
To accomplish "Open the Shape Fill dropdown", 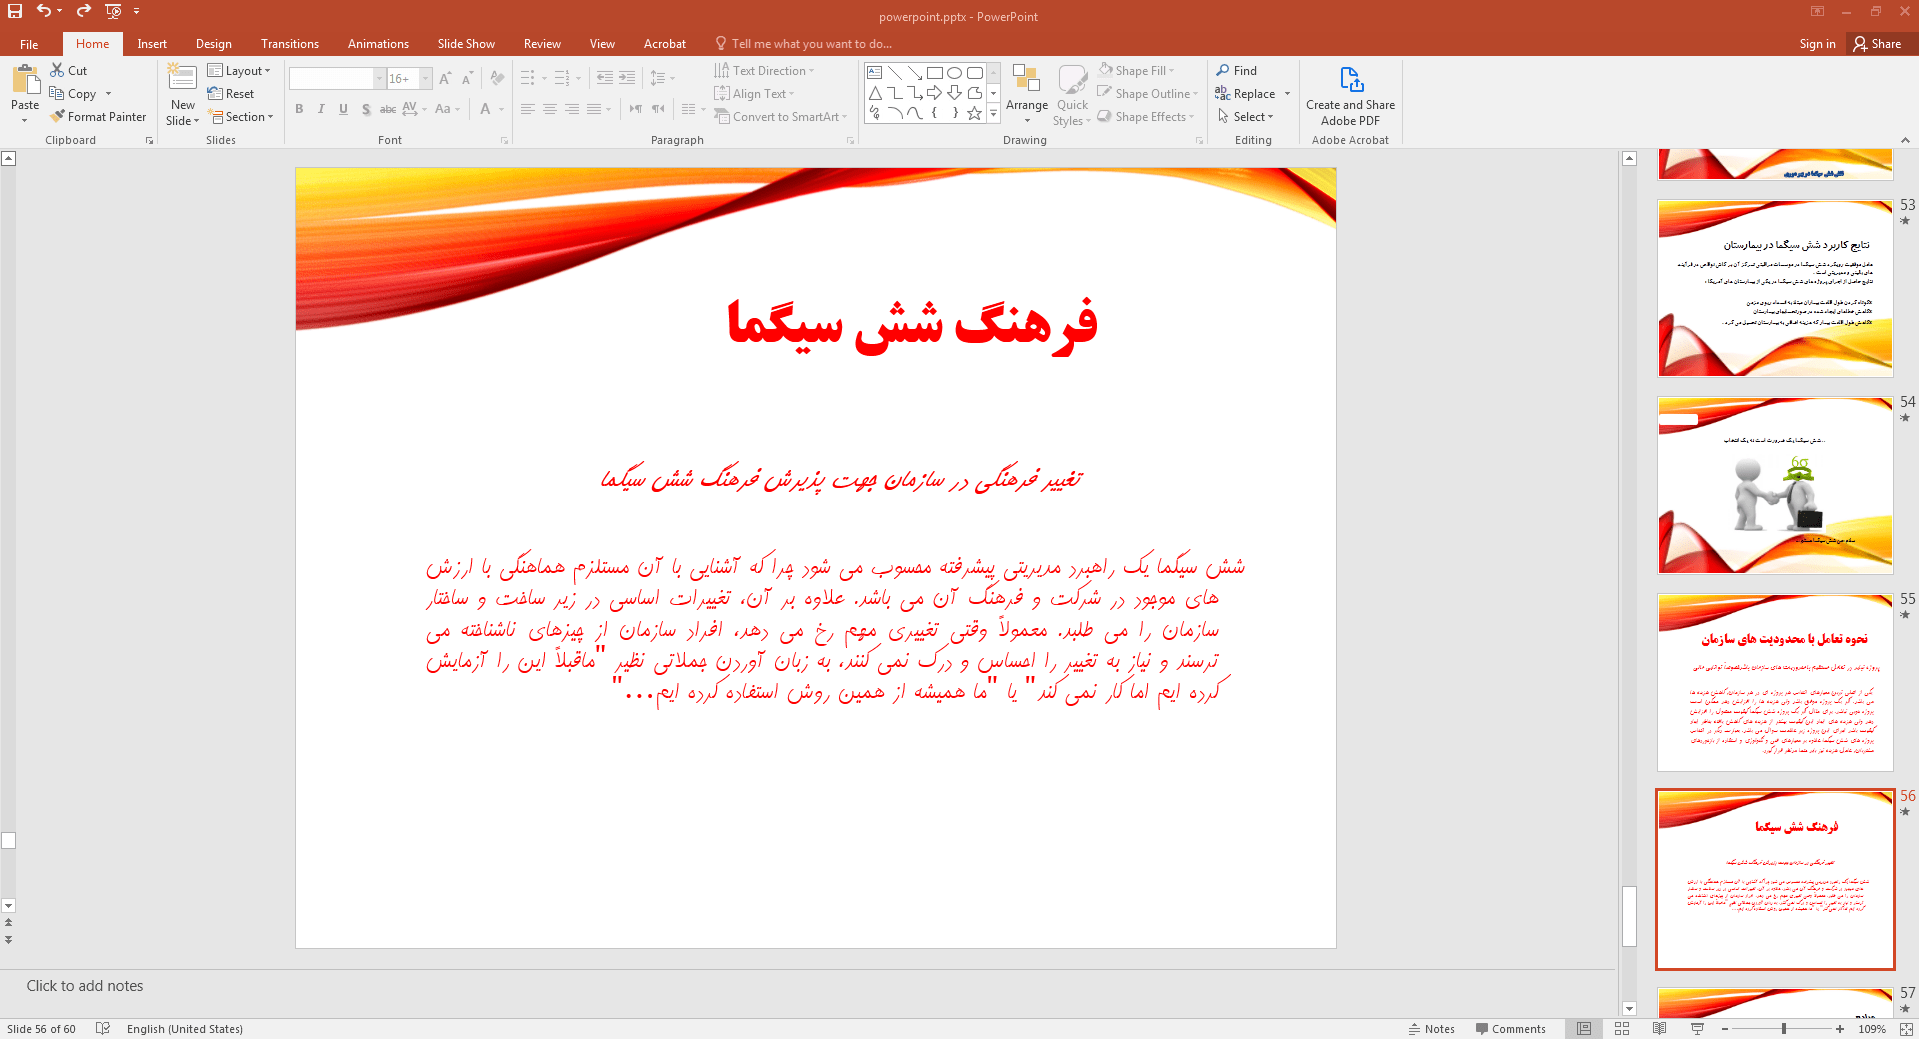I will [1136, 70].
